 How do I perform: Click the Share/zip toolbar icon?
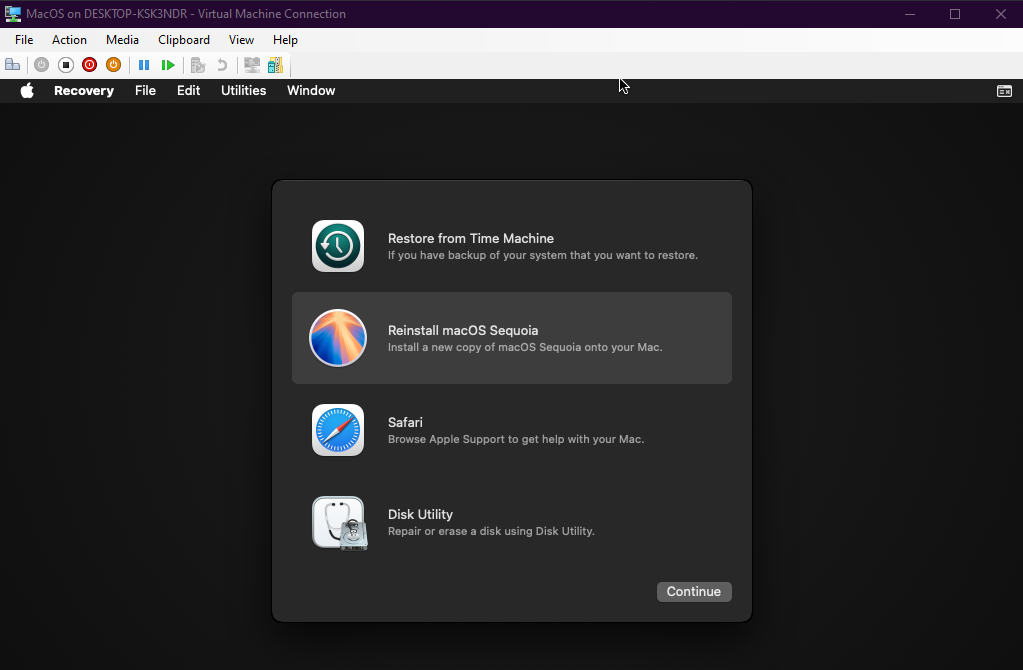(x=275, y=65)
